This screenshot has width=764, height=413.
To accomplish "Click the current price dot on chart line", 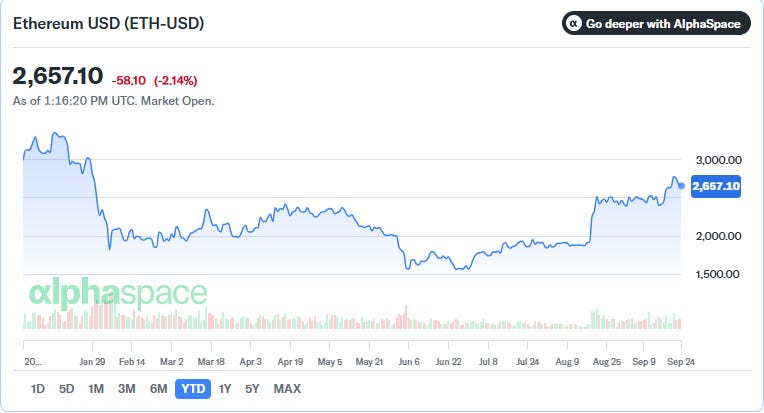I will [681, 186].
